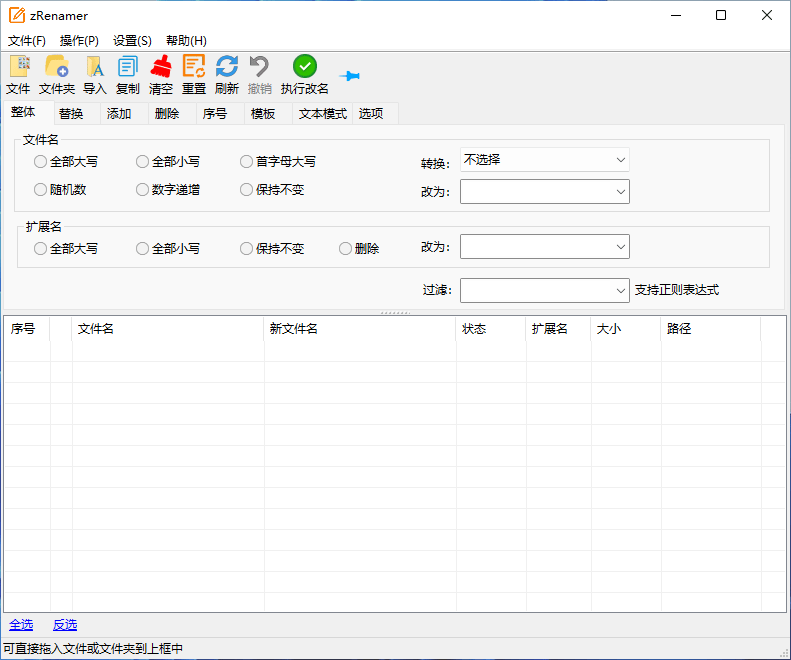Open the 操作(P) menu
Screen dimensions: 791x660
point(79,41)
